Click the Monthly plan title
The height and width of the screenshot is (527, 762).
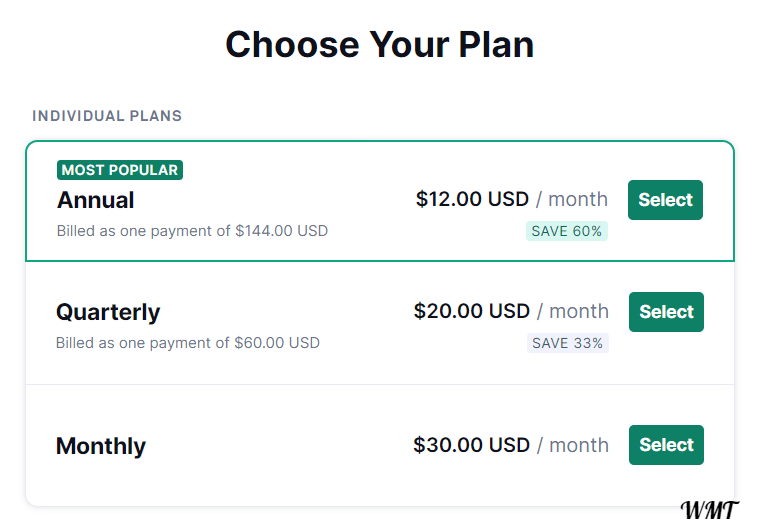pos(101,446)
